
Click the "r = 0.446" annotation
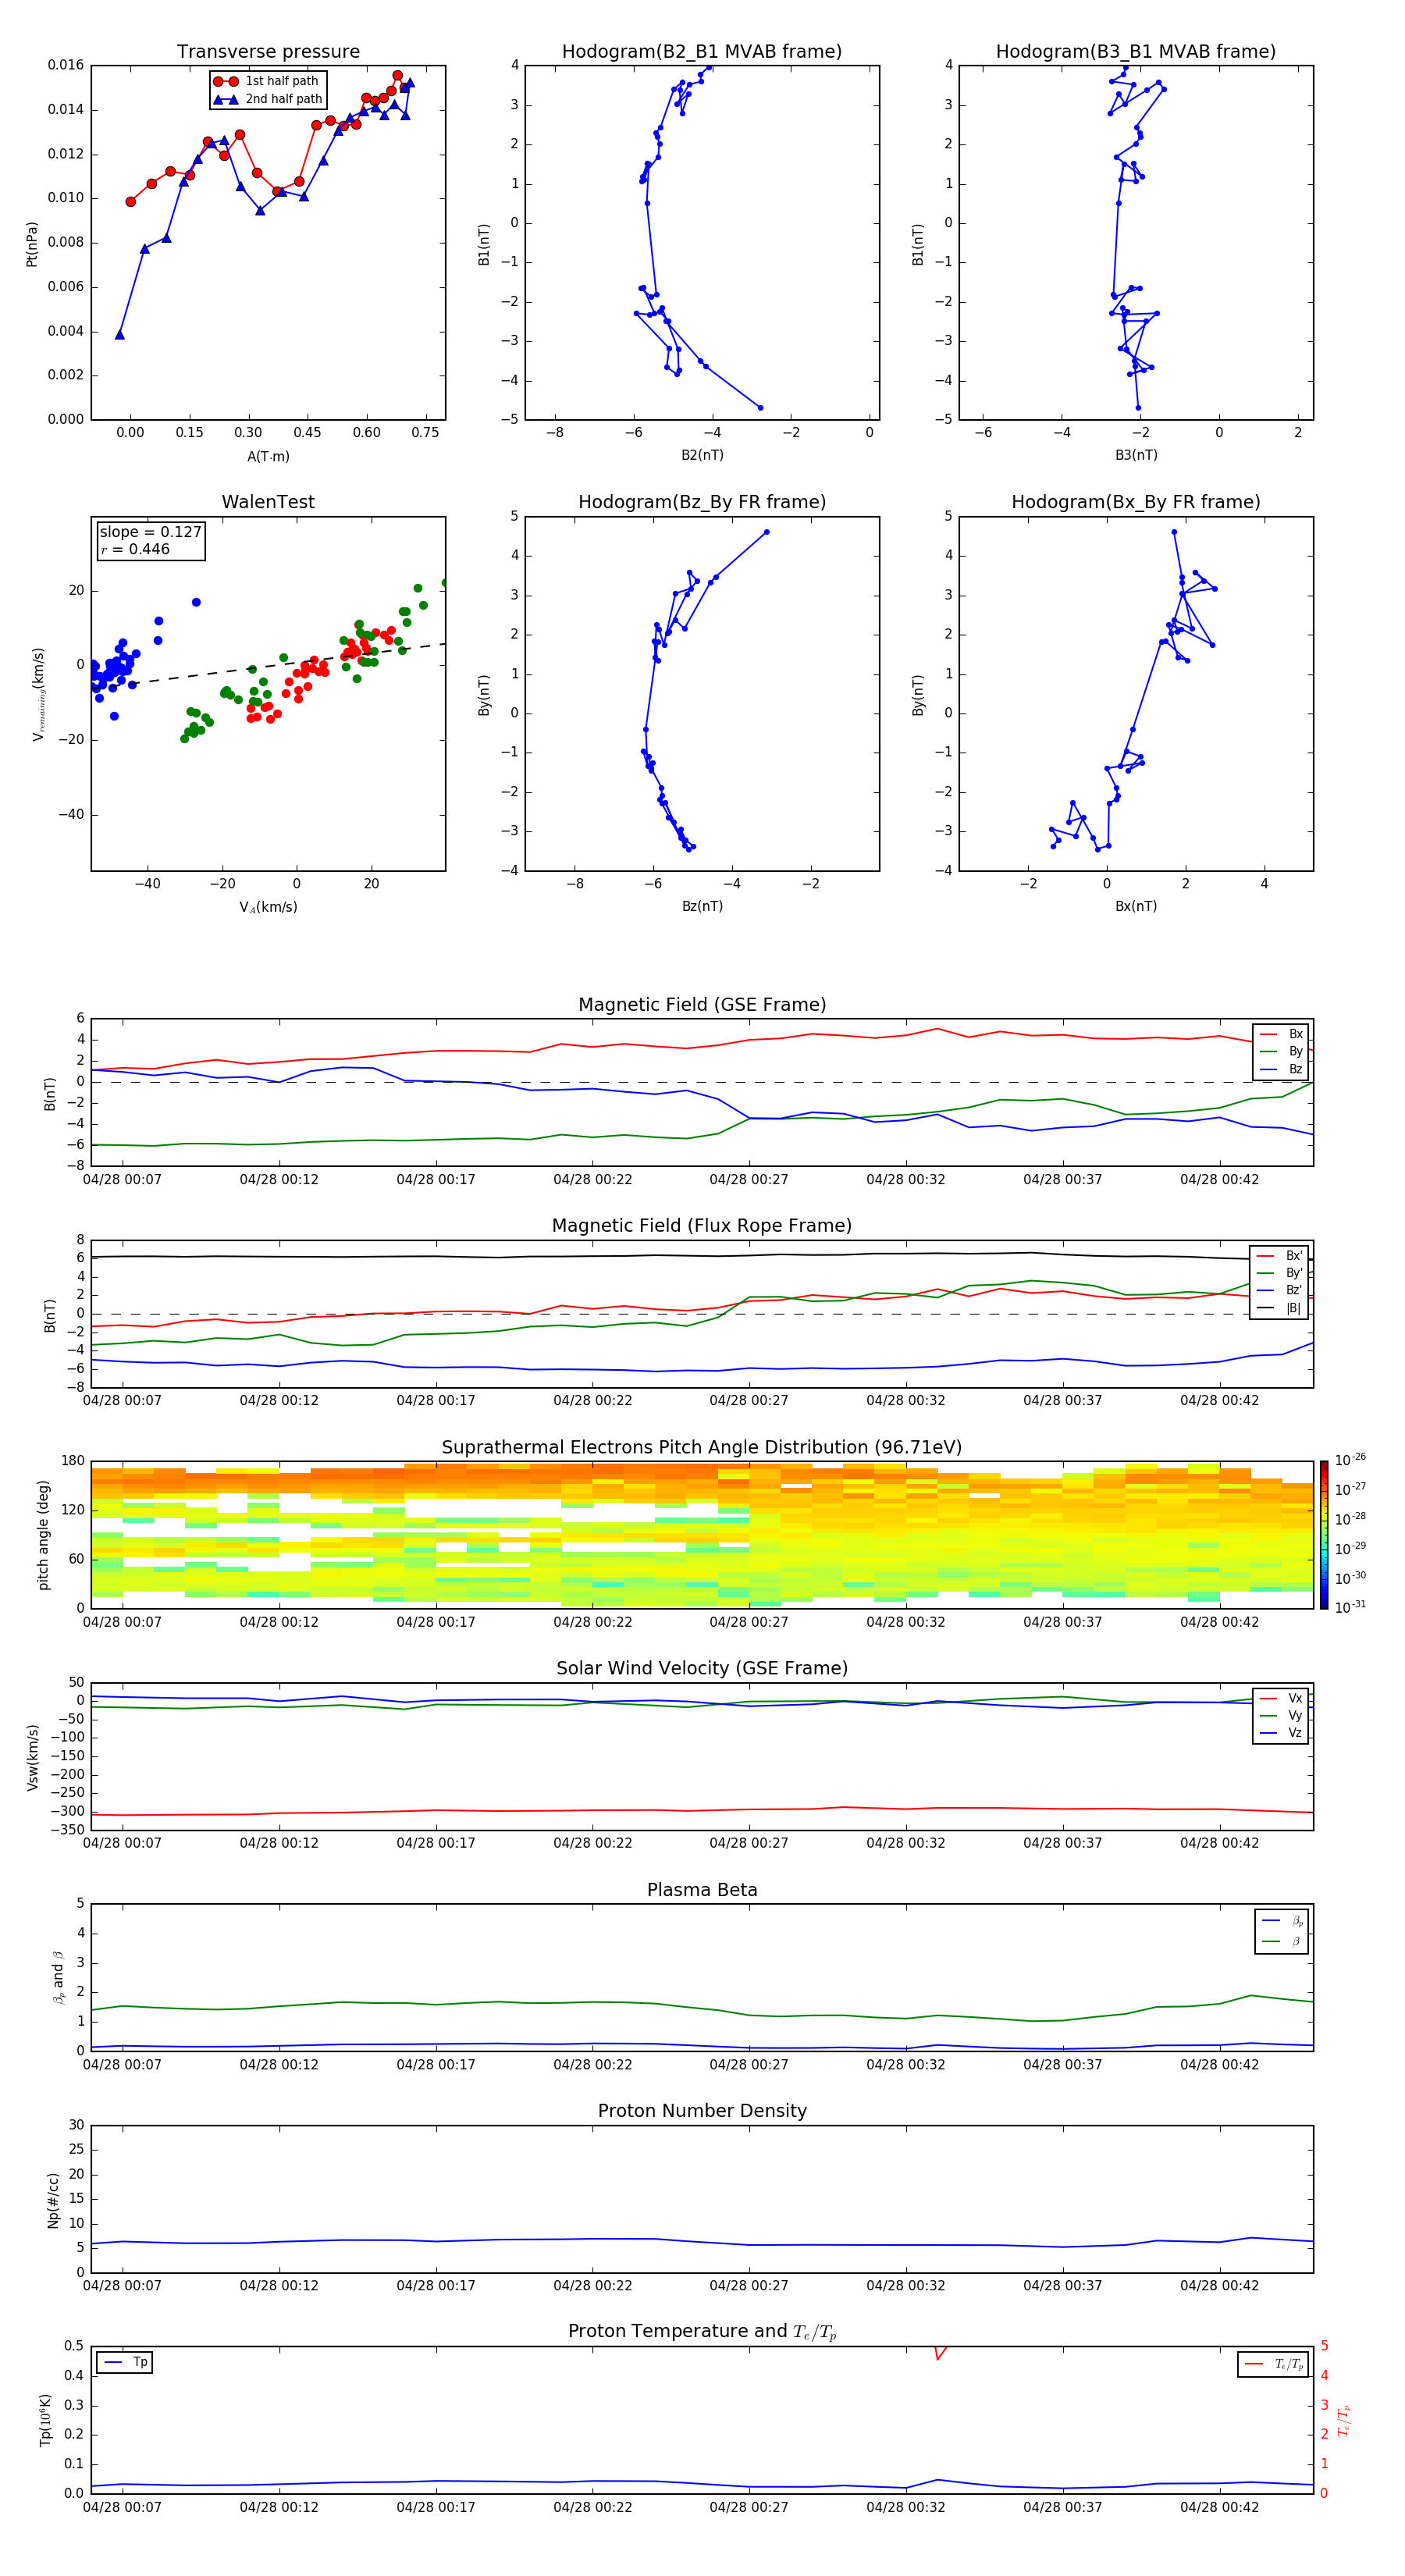coord(135,549)
